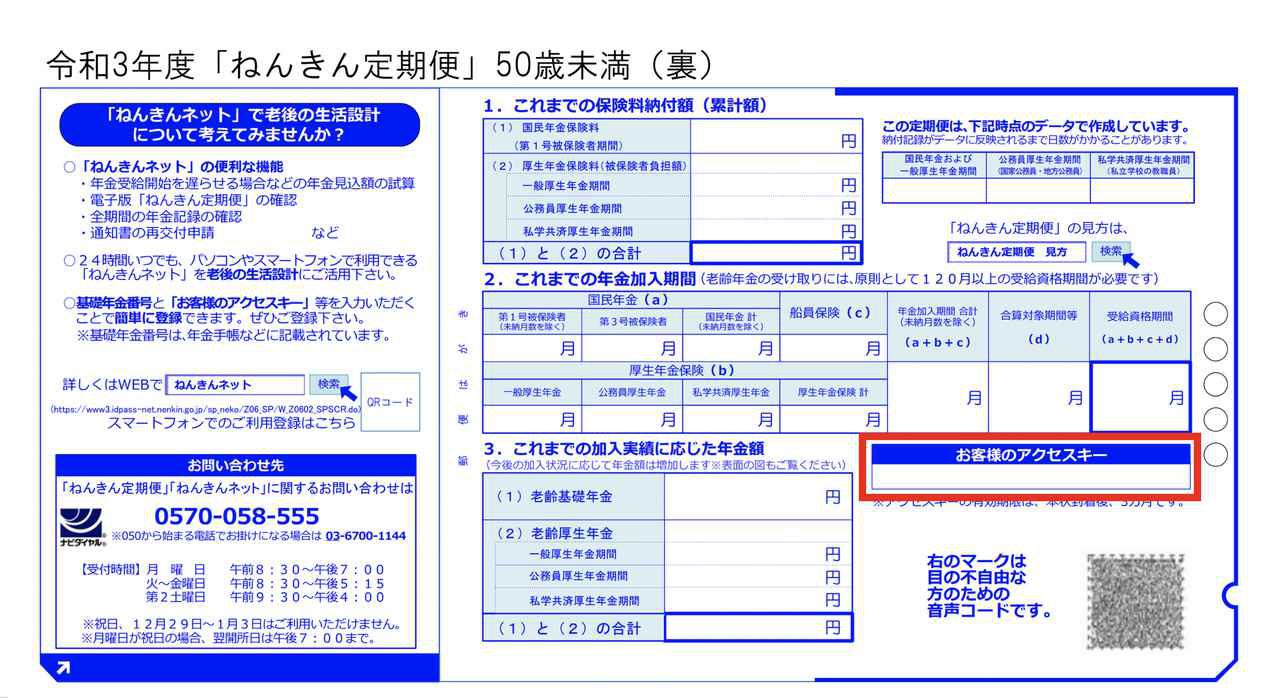Image resolution: width=1280 pixels, height=698 pixels.
Task: Click phone number 03-6700-1144
Action: tap(365, 536)
